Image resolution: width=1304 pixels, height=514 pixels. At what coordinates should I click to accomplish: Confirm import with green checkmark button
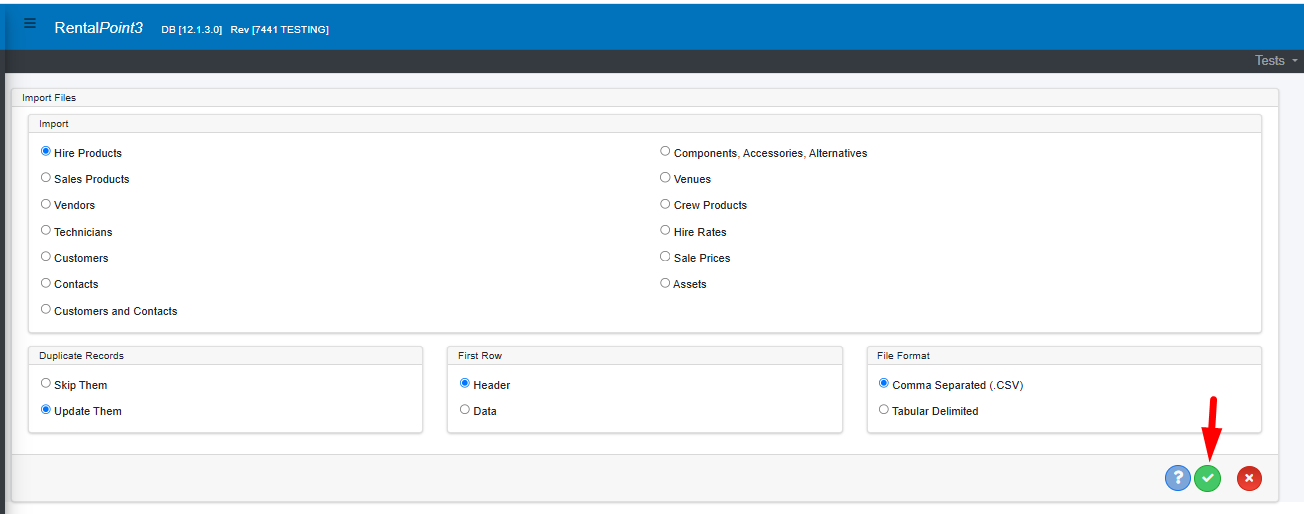(x=1207, y=478)
